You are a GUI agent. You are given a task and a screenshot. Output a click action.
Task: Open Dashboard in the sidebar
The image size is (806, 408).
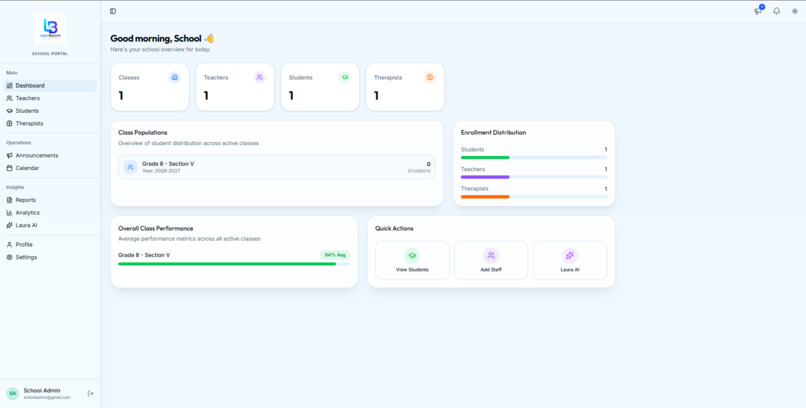[50, 86]
